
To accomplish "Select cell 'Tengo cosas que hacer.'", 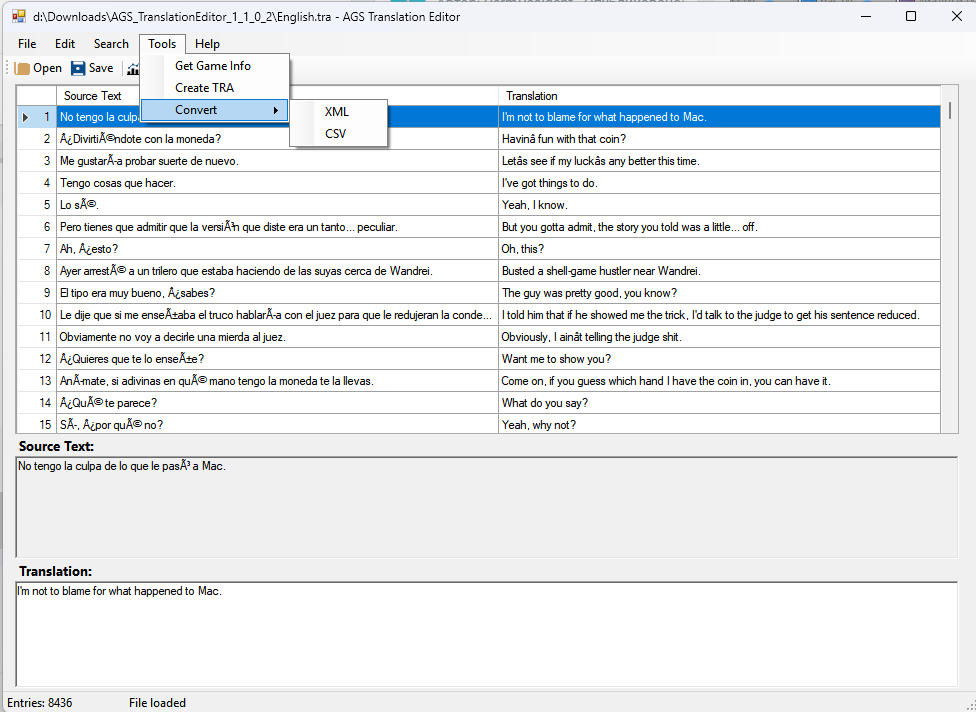I will 278,183.
